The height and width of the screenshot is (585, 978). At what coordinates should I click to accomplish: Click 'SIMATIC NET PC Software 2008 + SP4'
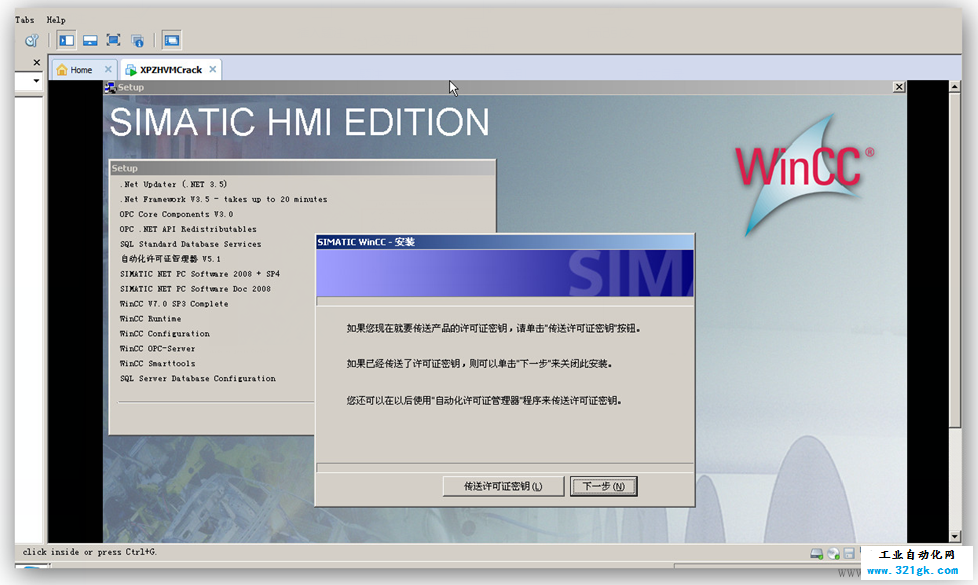(x=200, y=274)
